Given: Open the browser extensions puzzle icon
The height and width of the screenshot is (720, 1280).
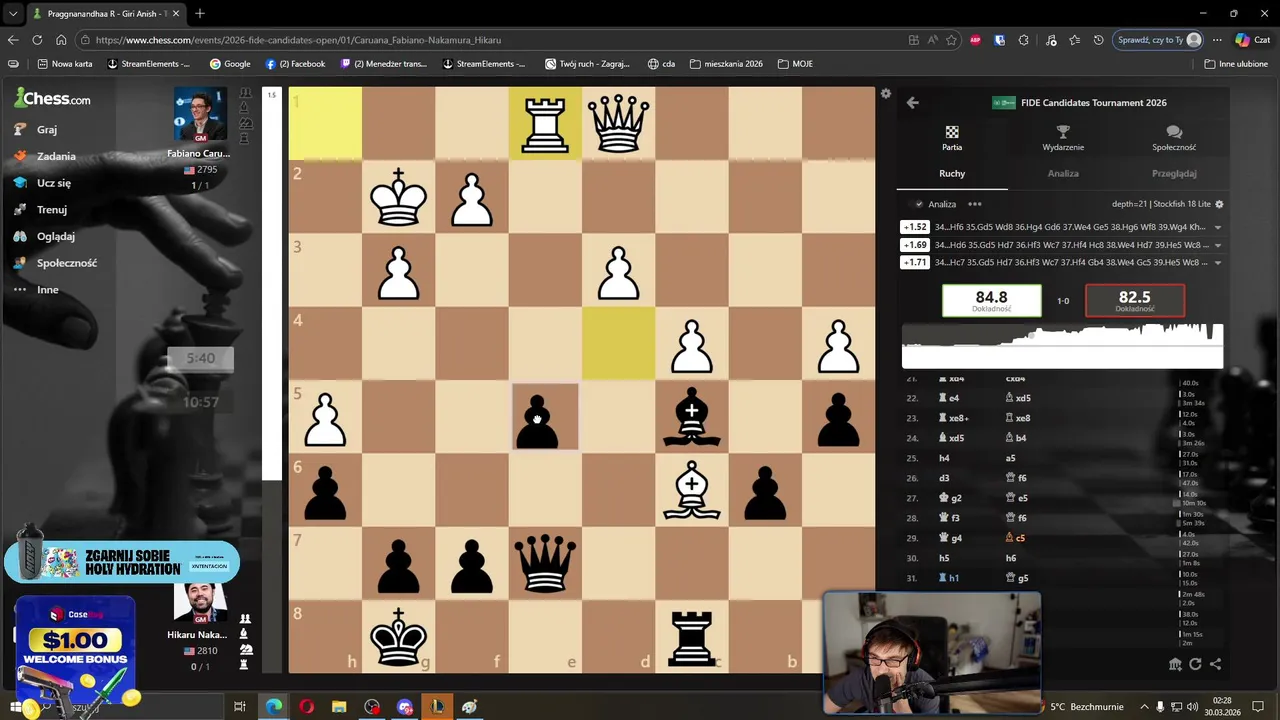Looking at the screenshot, I should coord(1023,40).
